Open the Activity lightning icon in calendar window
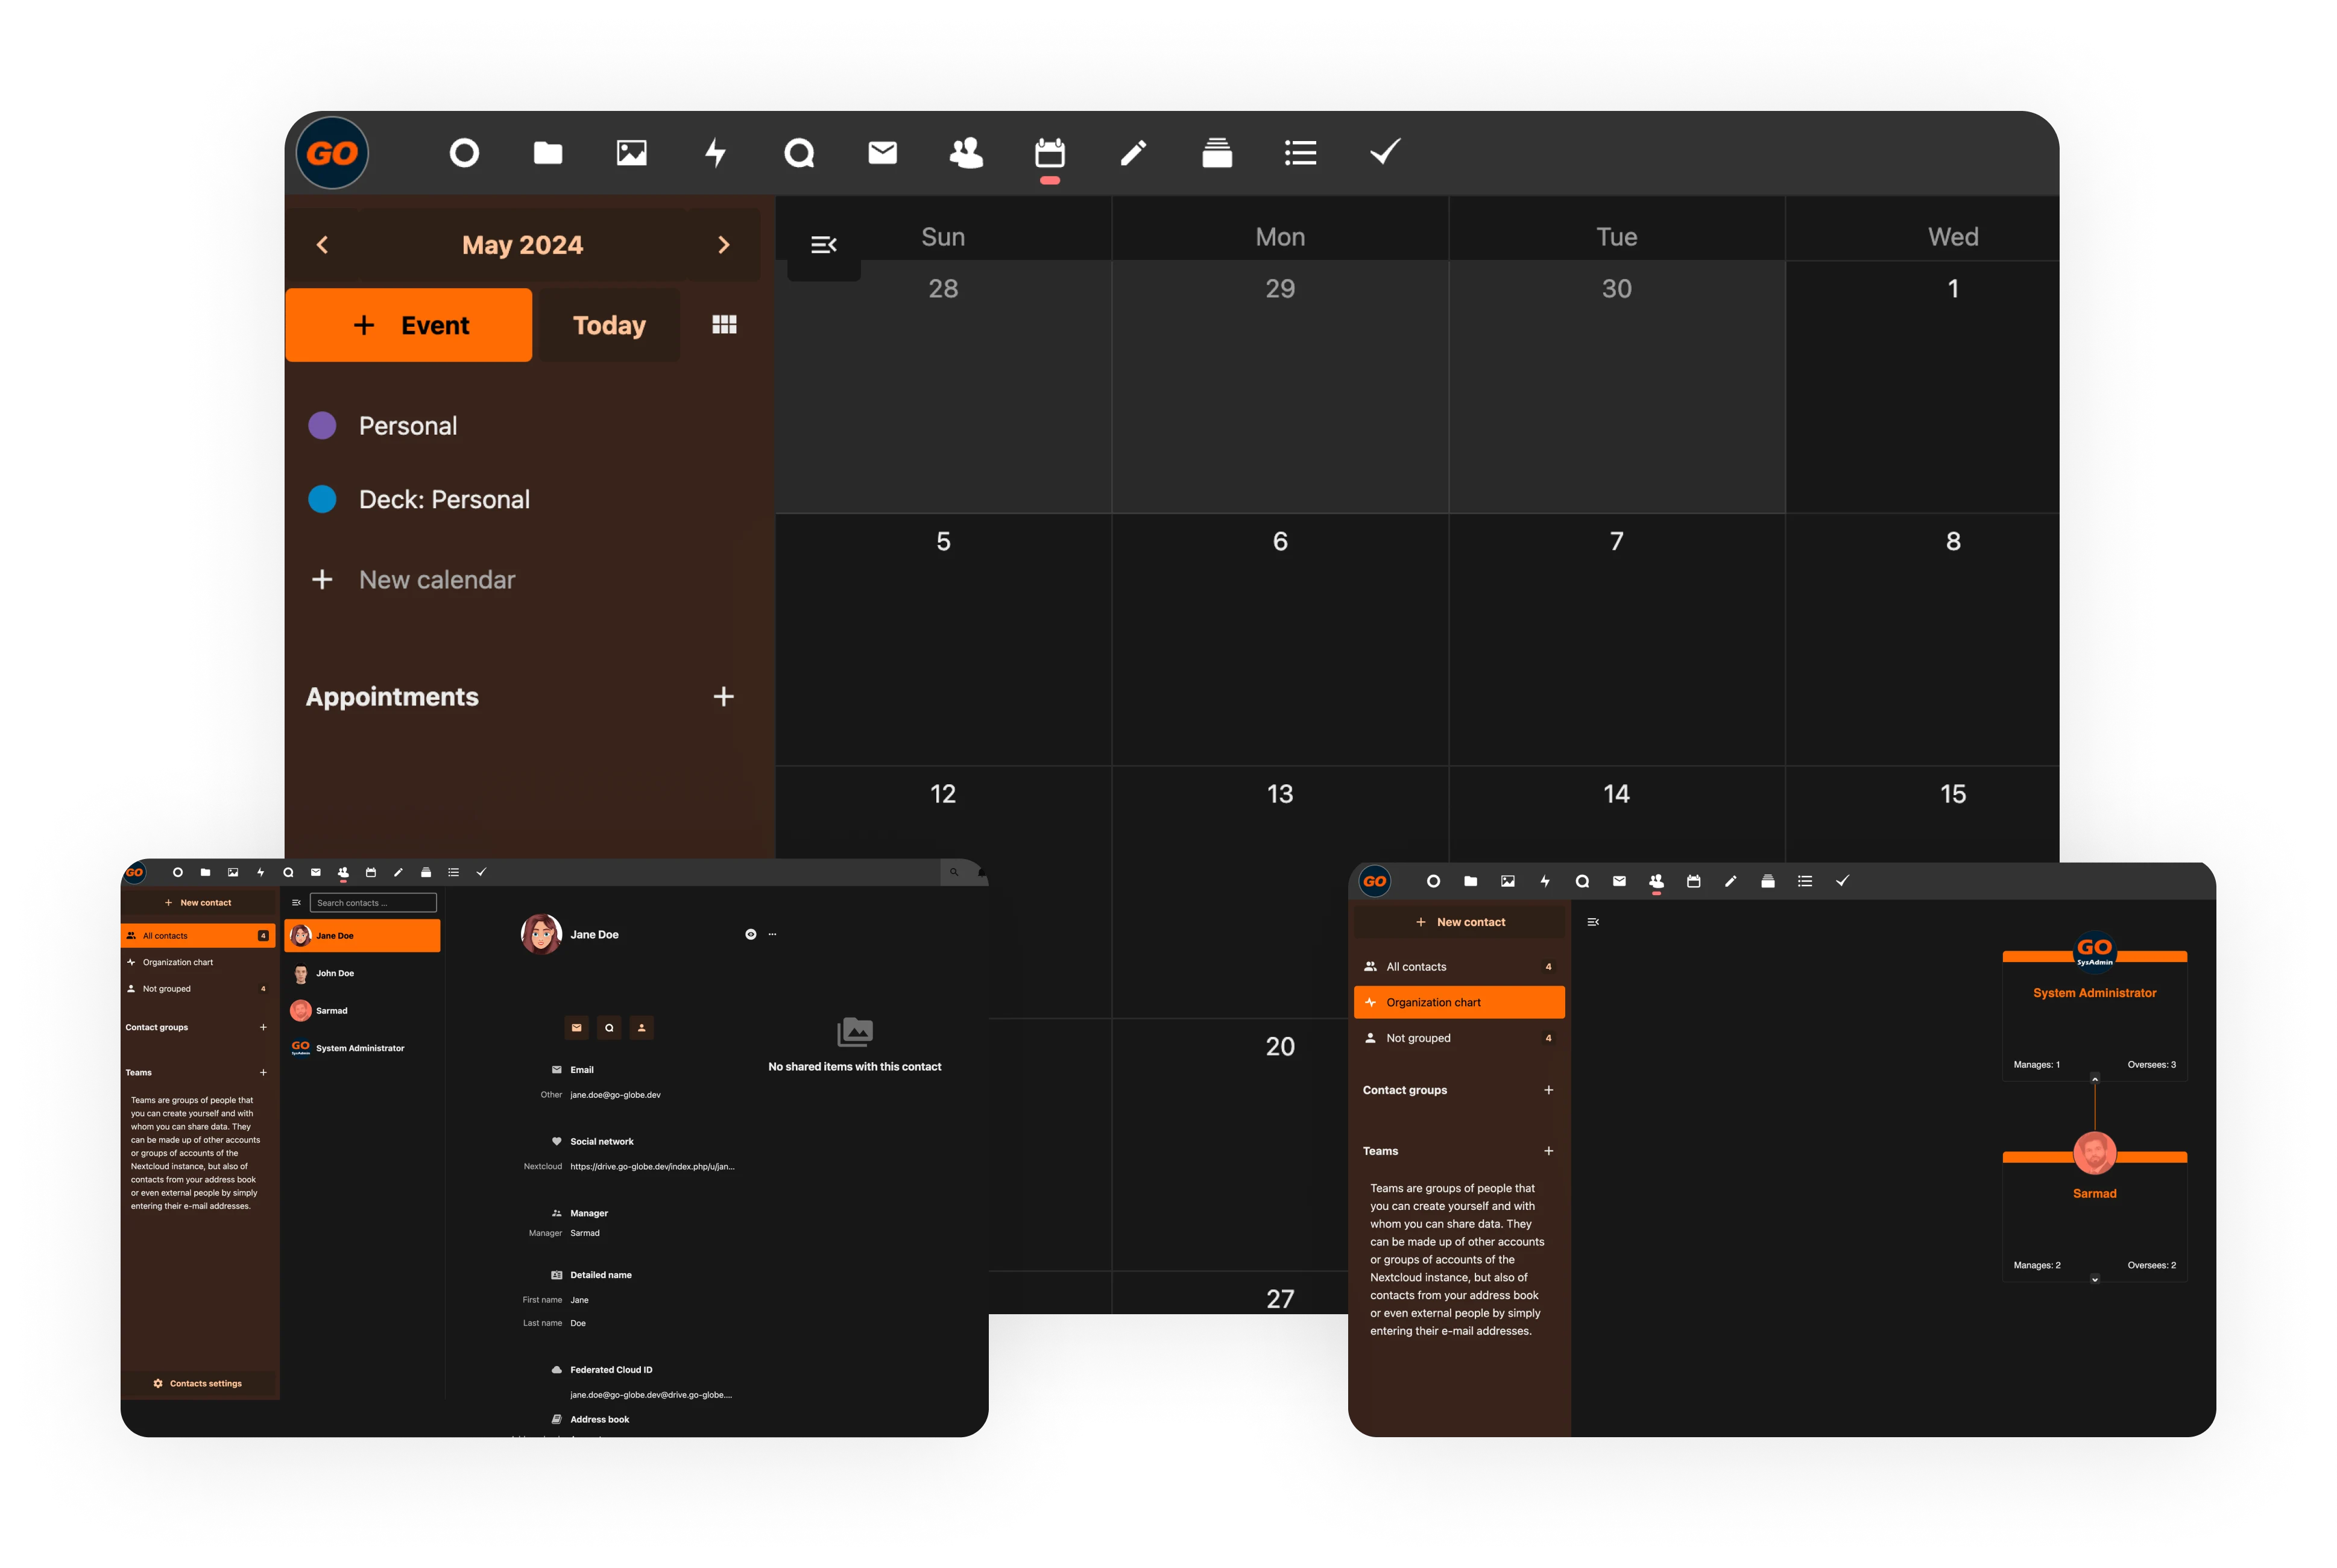The height and width of the screenshot is (1568, 2337). tap(716, 153)
